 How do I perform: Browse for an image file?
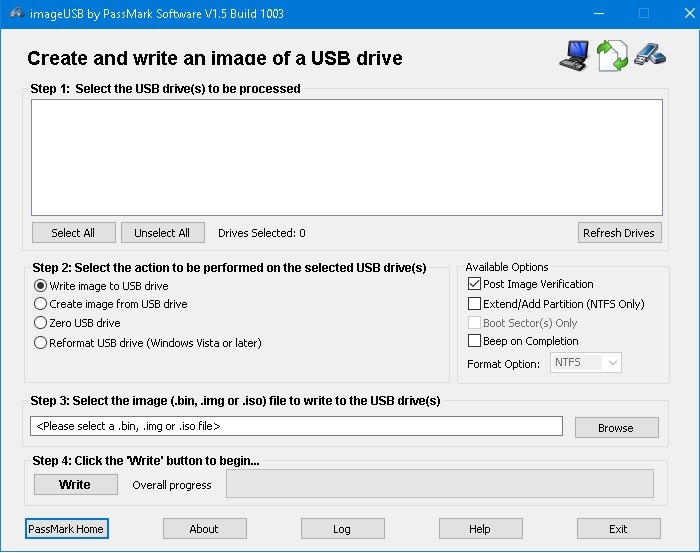pyautogui.click(x=617, y=428)
